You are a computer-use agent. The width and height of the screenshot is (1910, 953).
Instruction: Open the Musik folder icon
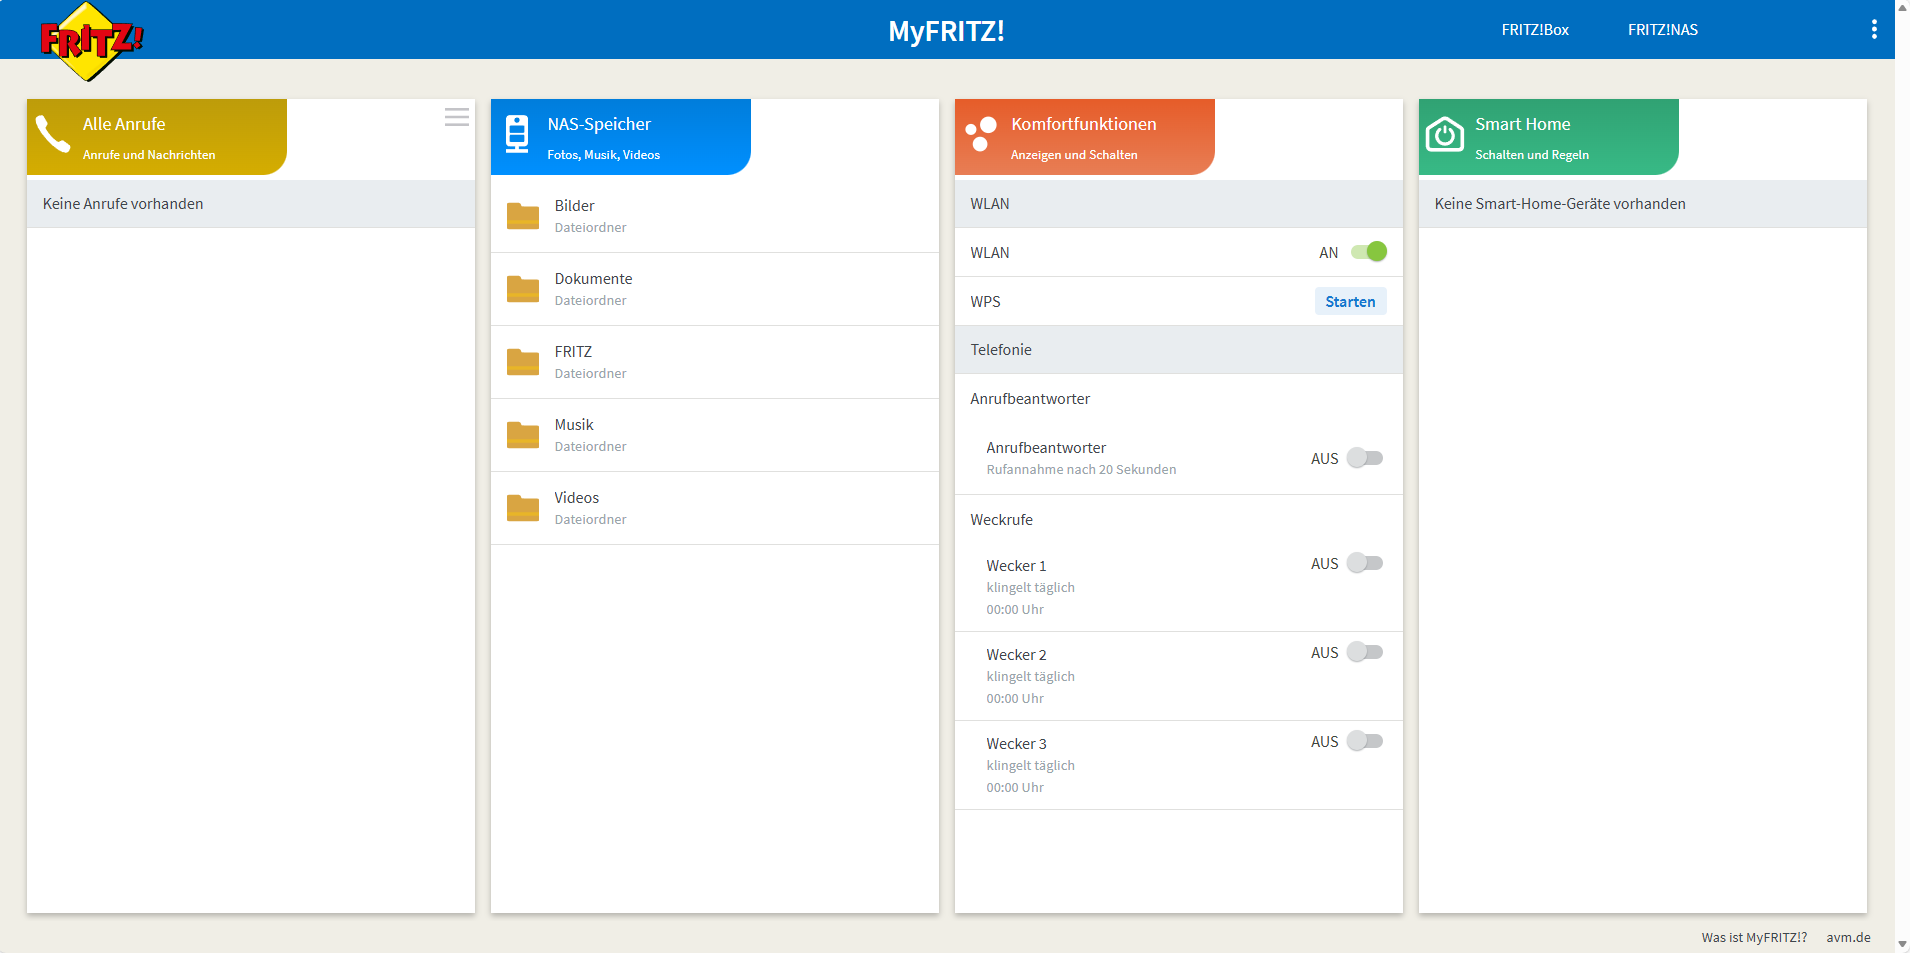point(523,435)
